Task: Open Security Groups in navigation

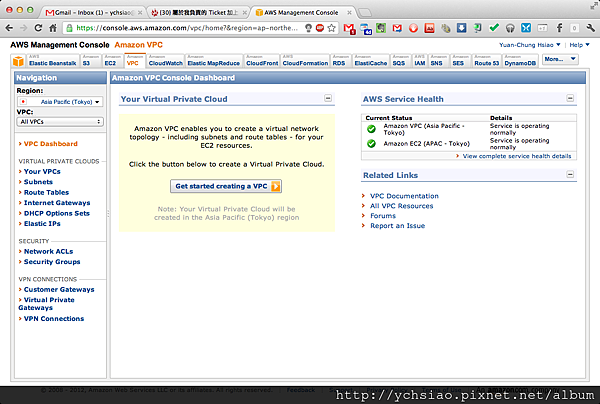Action: pos(52,262)
